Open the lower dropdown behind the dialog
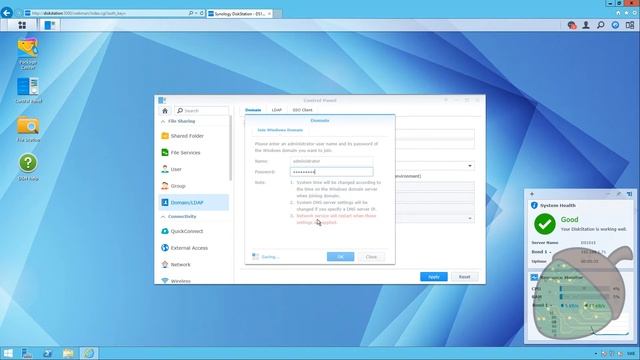This screenshot has width=640, height=360. tap(470, 218)
